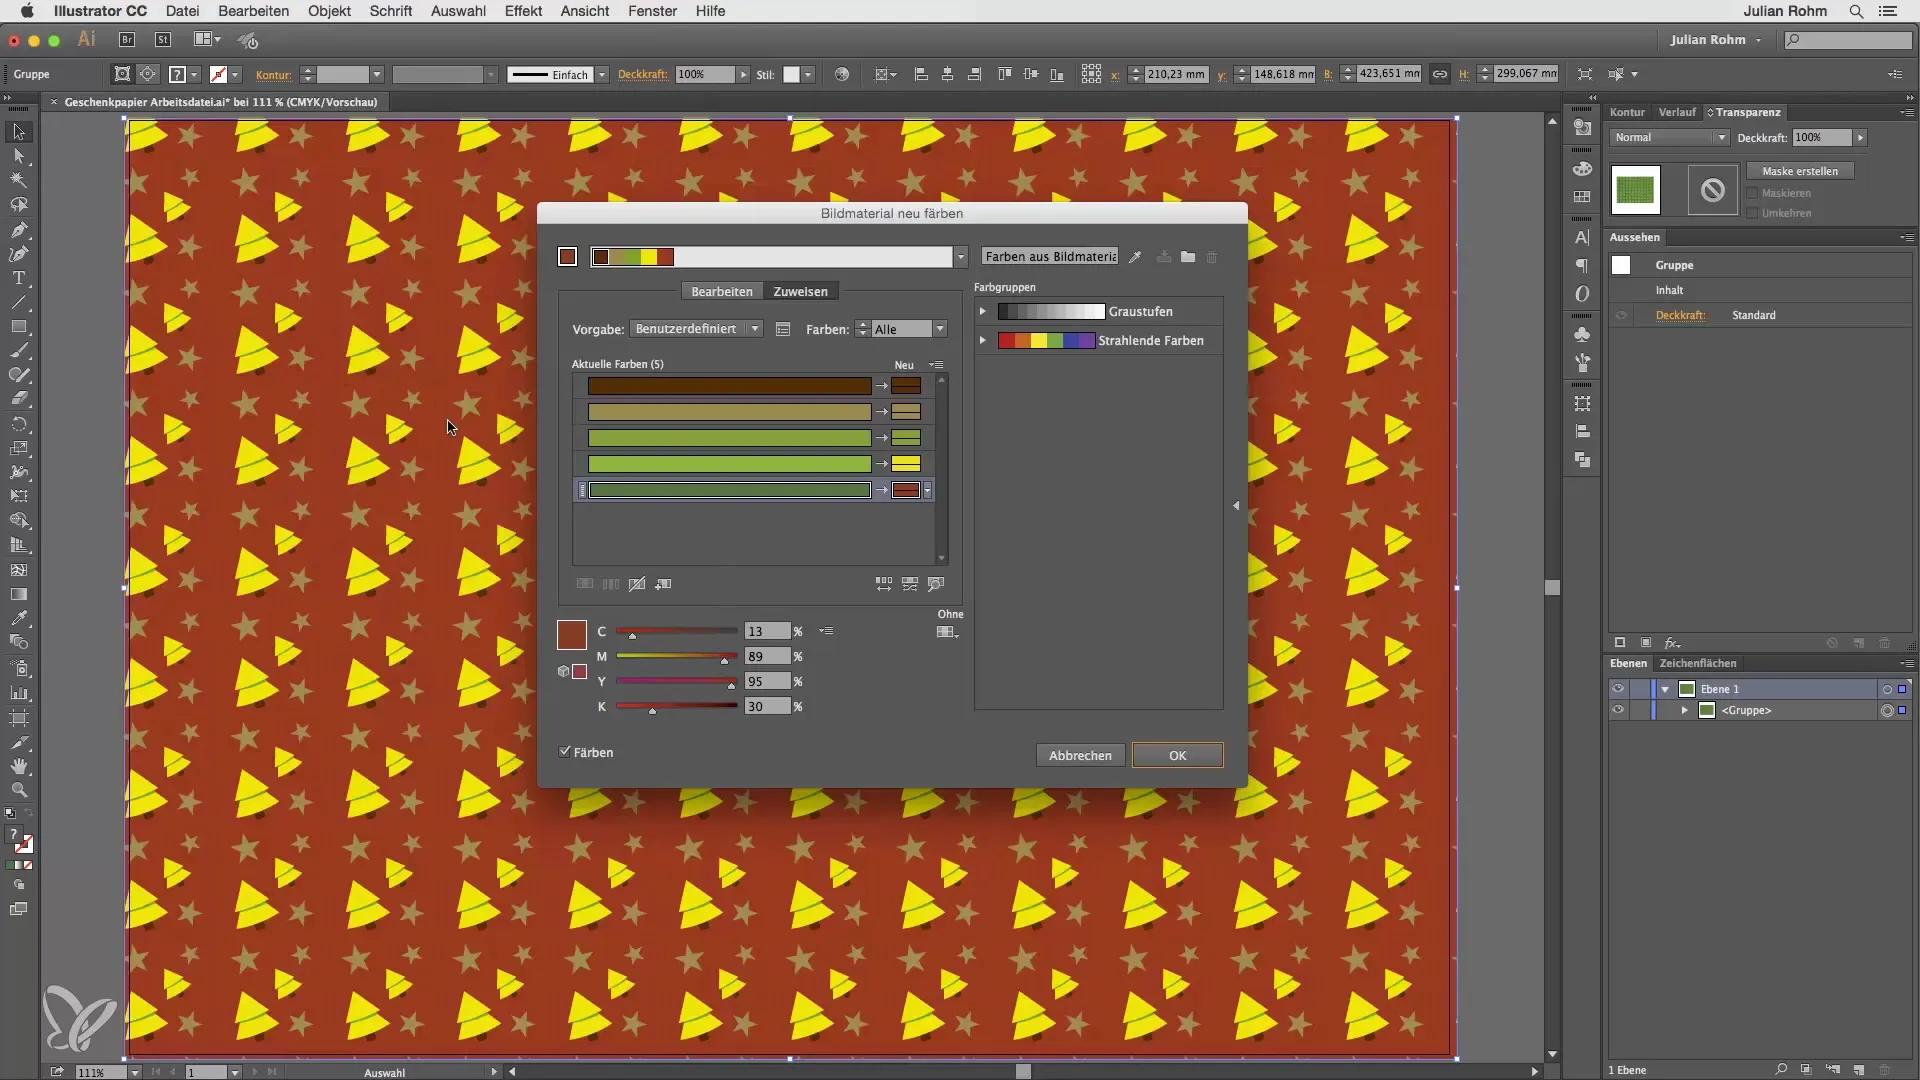1920x1080 pixels.
Task: Click the zoom level field showing 111%
Action: (x=100, y=1072)
